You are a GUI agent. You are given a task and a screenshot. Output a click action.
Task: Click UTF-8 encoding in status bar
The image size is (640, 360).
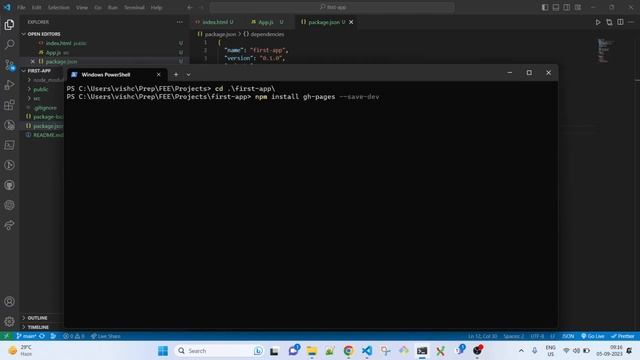537,336
